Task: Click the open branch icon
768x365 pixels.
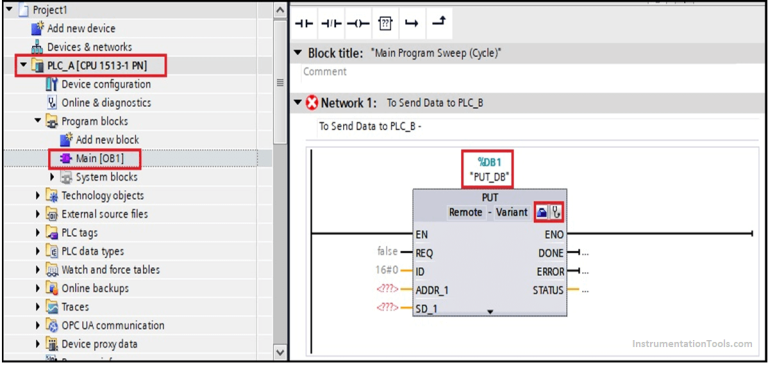Action: [x=411, y=23]
